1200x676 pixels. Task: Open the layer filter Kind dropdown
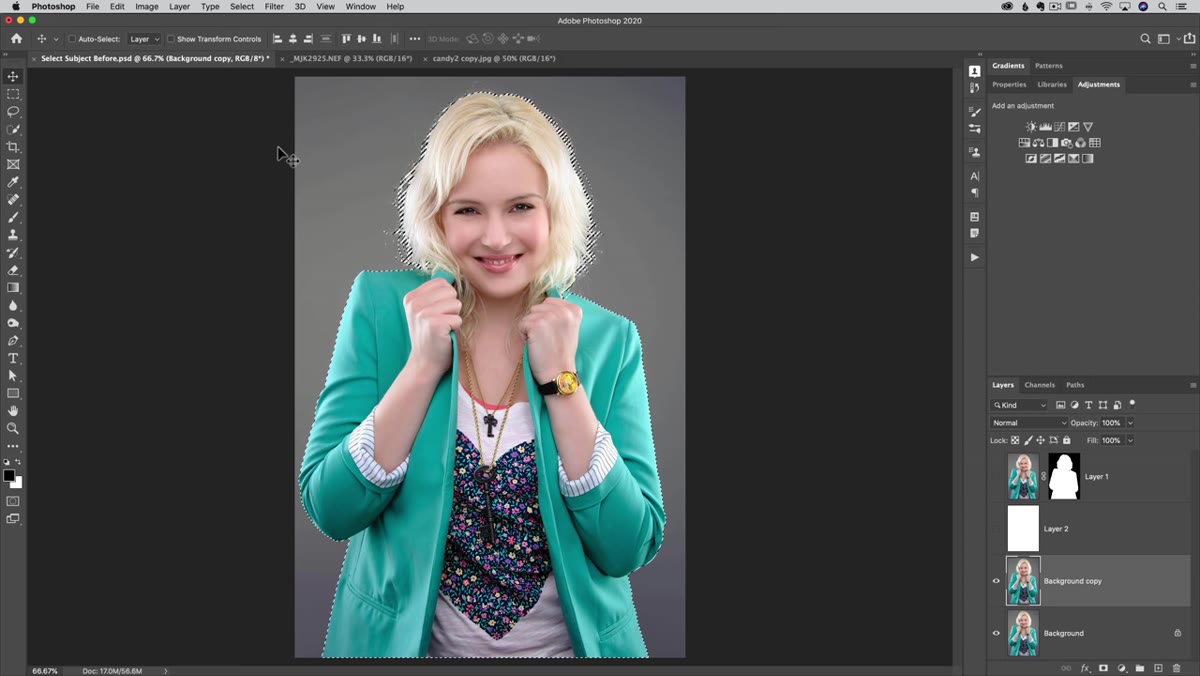(x=1020, y=405)
